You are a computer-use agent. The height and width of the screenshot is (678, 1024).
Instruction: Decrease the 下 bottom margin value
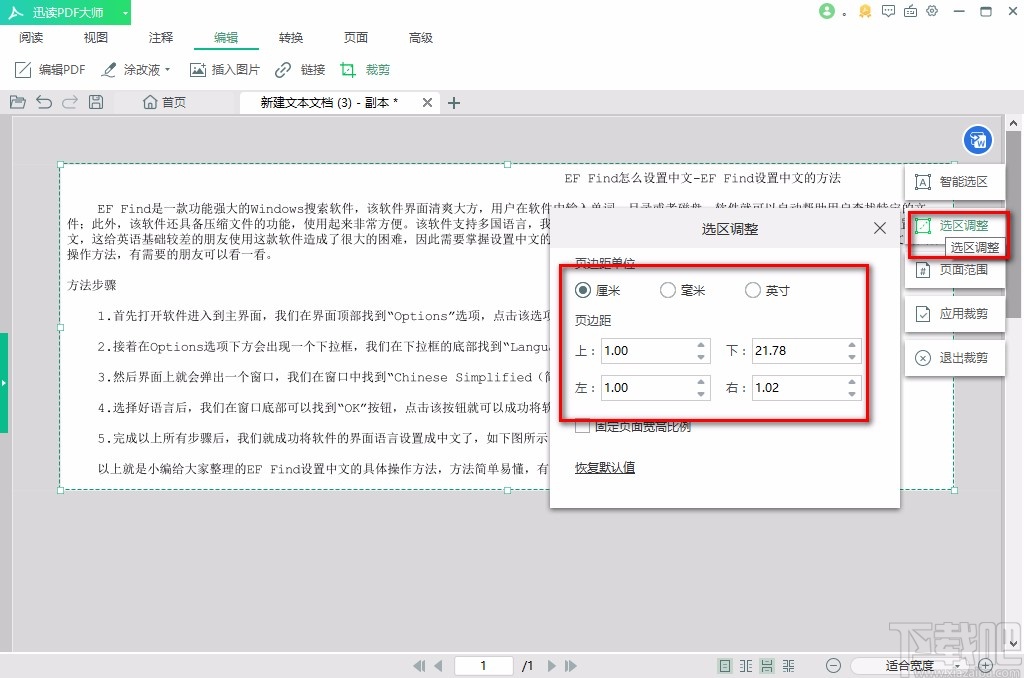852,357
